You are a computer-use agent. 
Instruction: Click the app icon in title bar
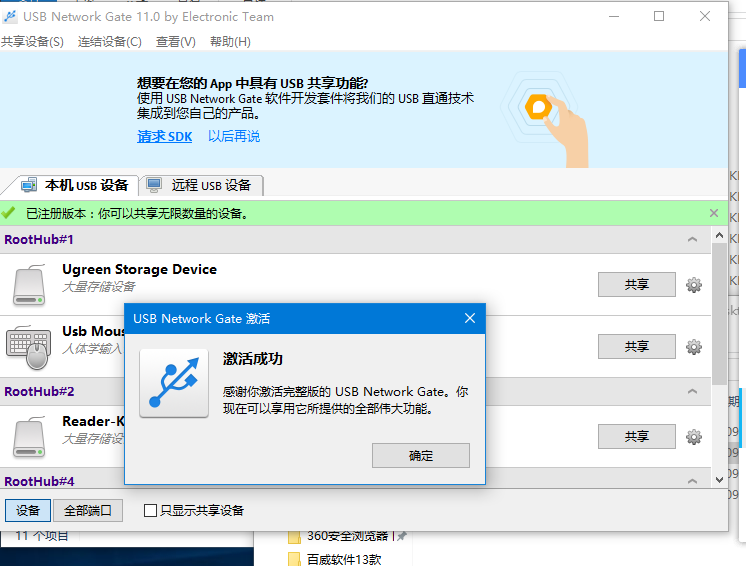pyautogui.click(x=10, y=17)
